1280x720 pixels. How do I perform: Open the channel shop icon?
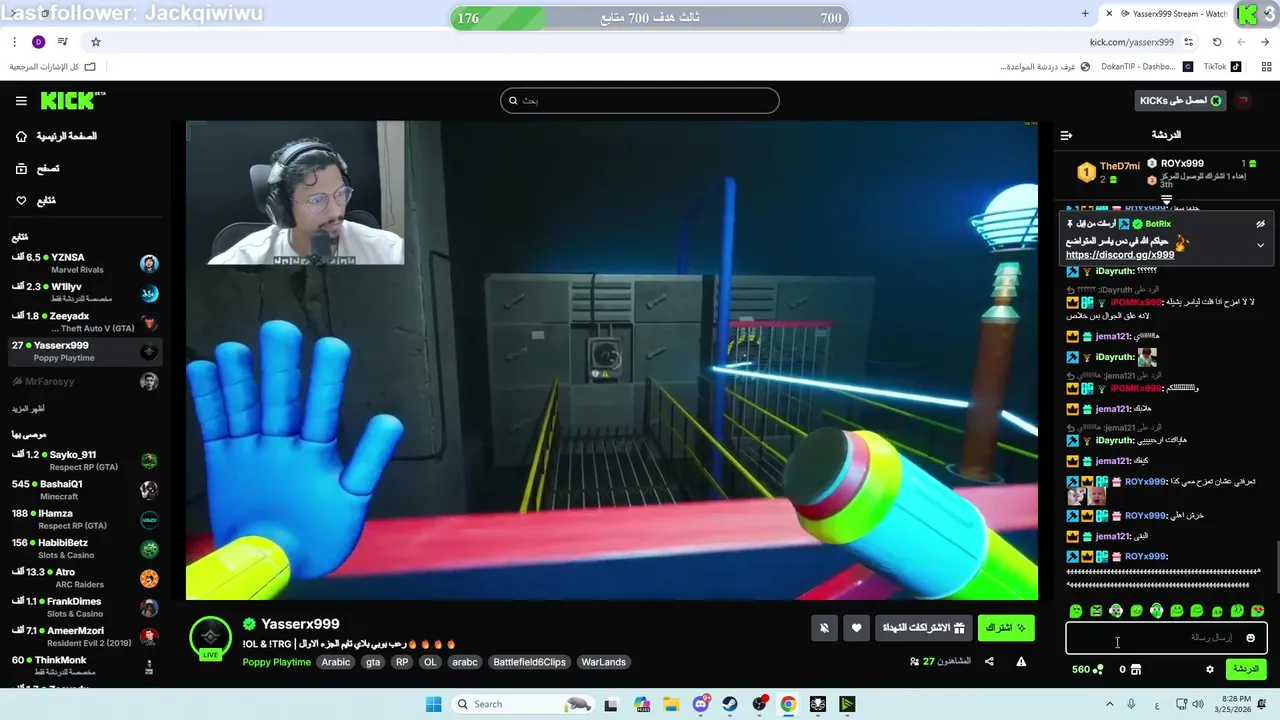pyautogui.click(x=1135, y=669)
